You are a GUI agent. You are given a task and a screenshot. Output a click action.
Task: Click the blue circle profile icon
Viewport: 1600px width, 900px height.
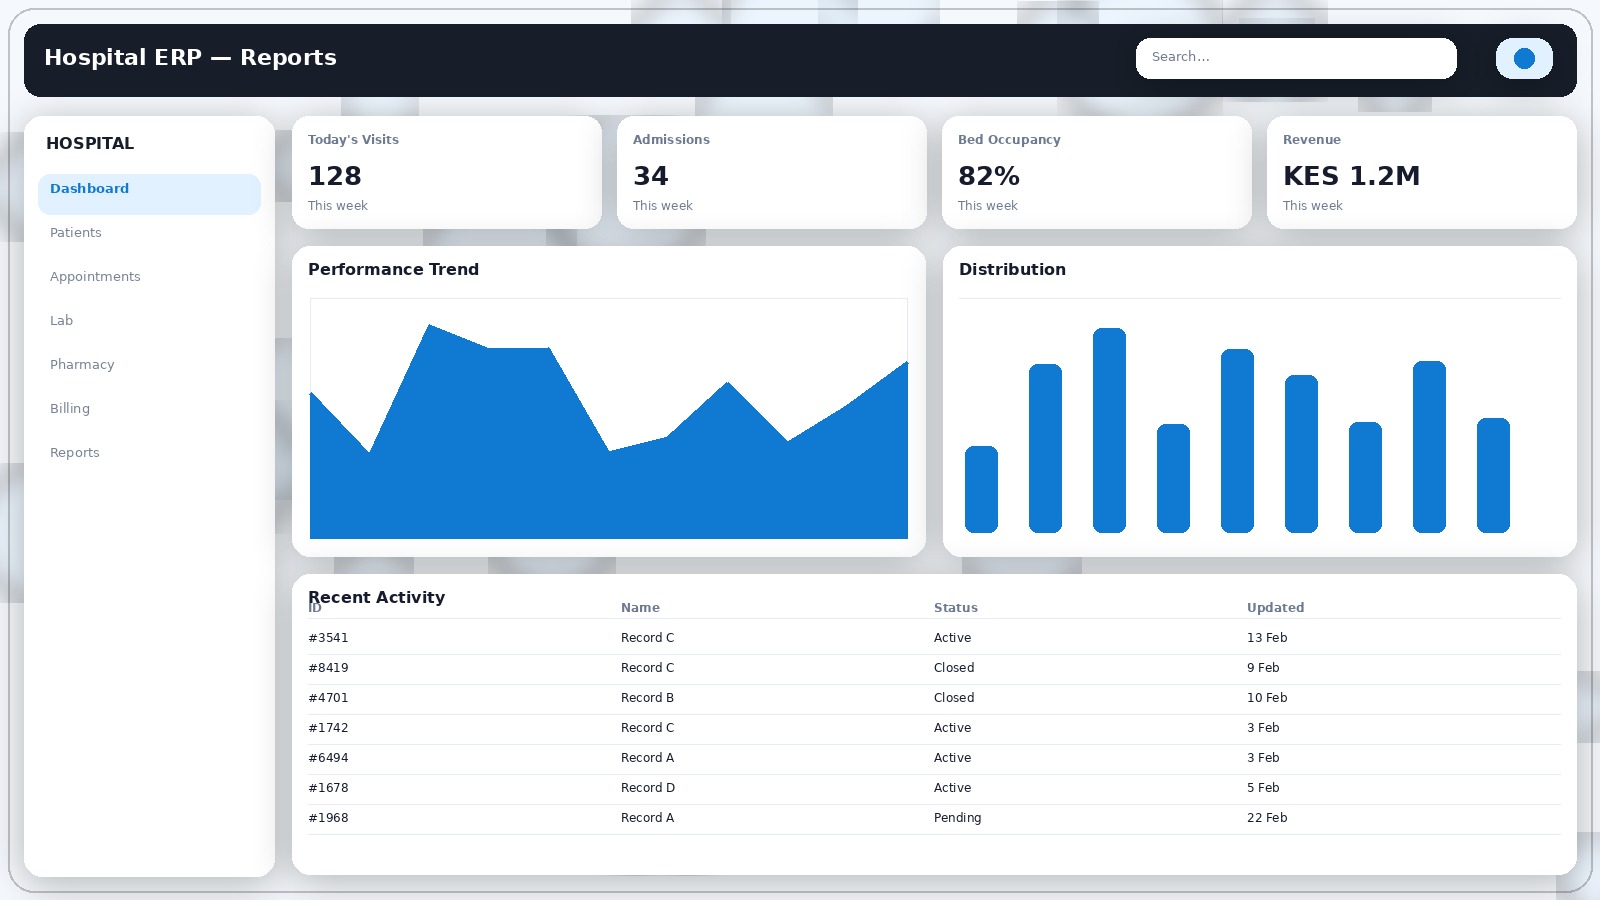pyautogui.click(x=1523, y=58)
